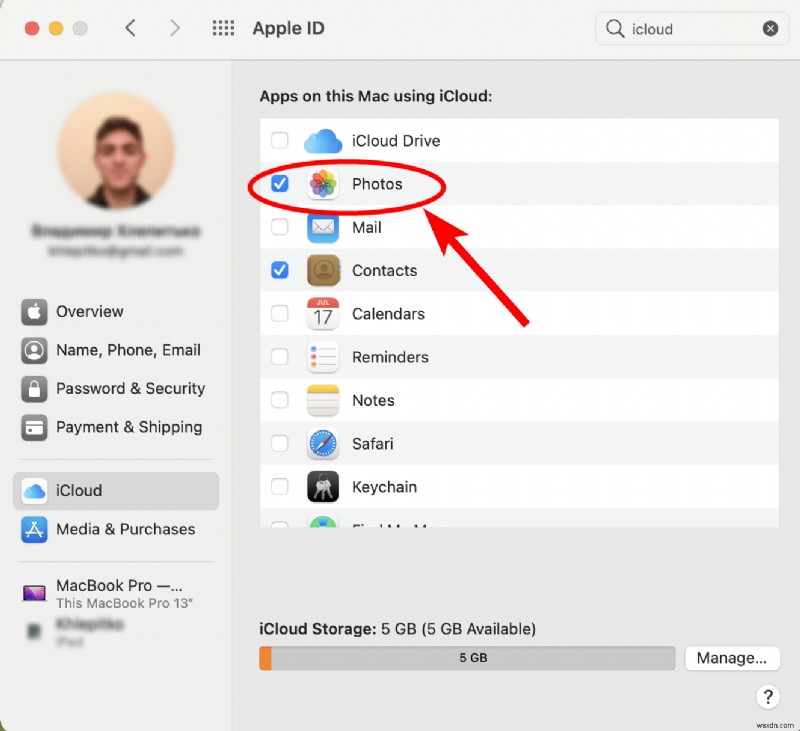The image size is (800, 731).
Task: Click the Media & Purchases App Store icon
Action: coord(34,530)
